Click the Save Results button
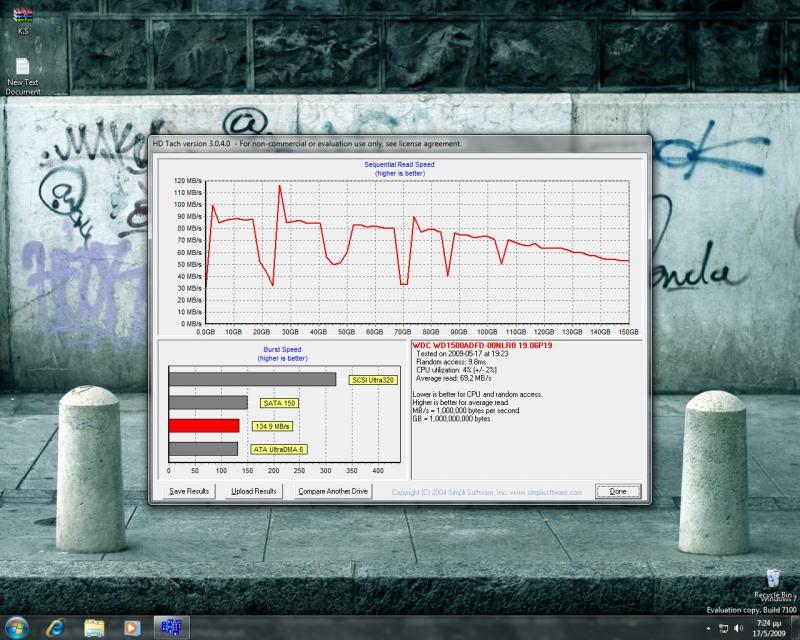The height and width of the screenshot is (640, 800). pos(189,491)
